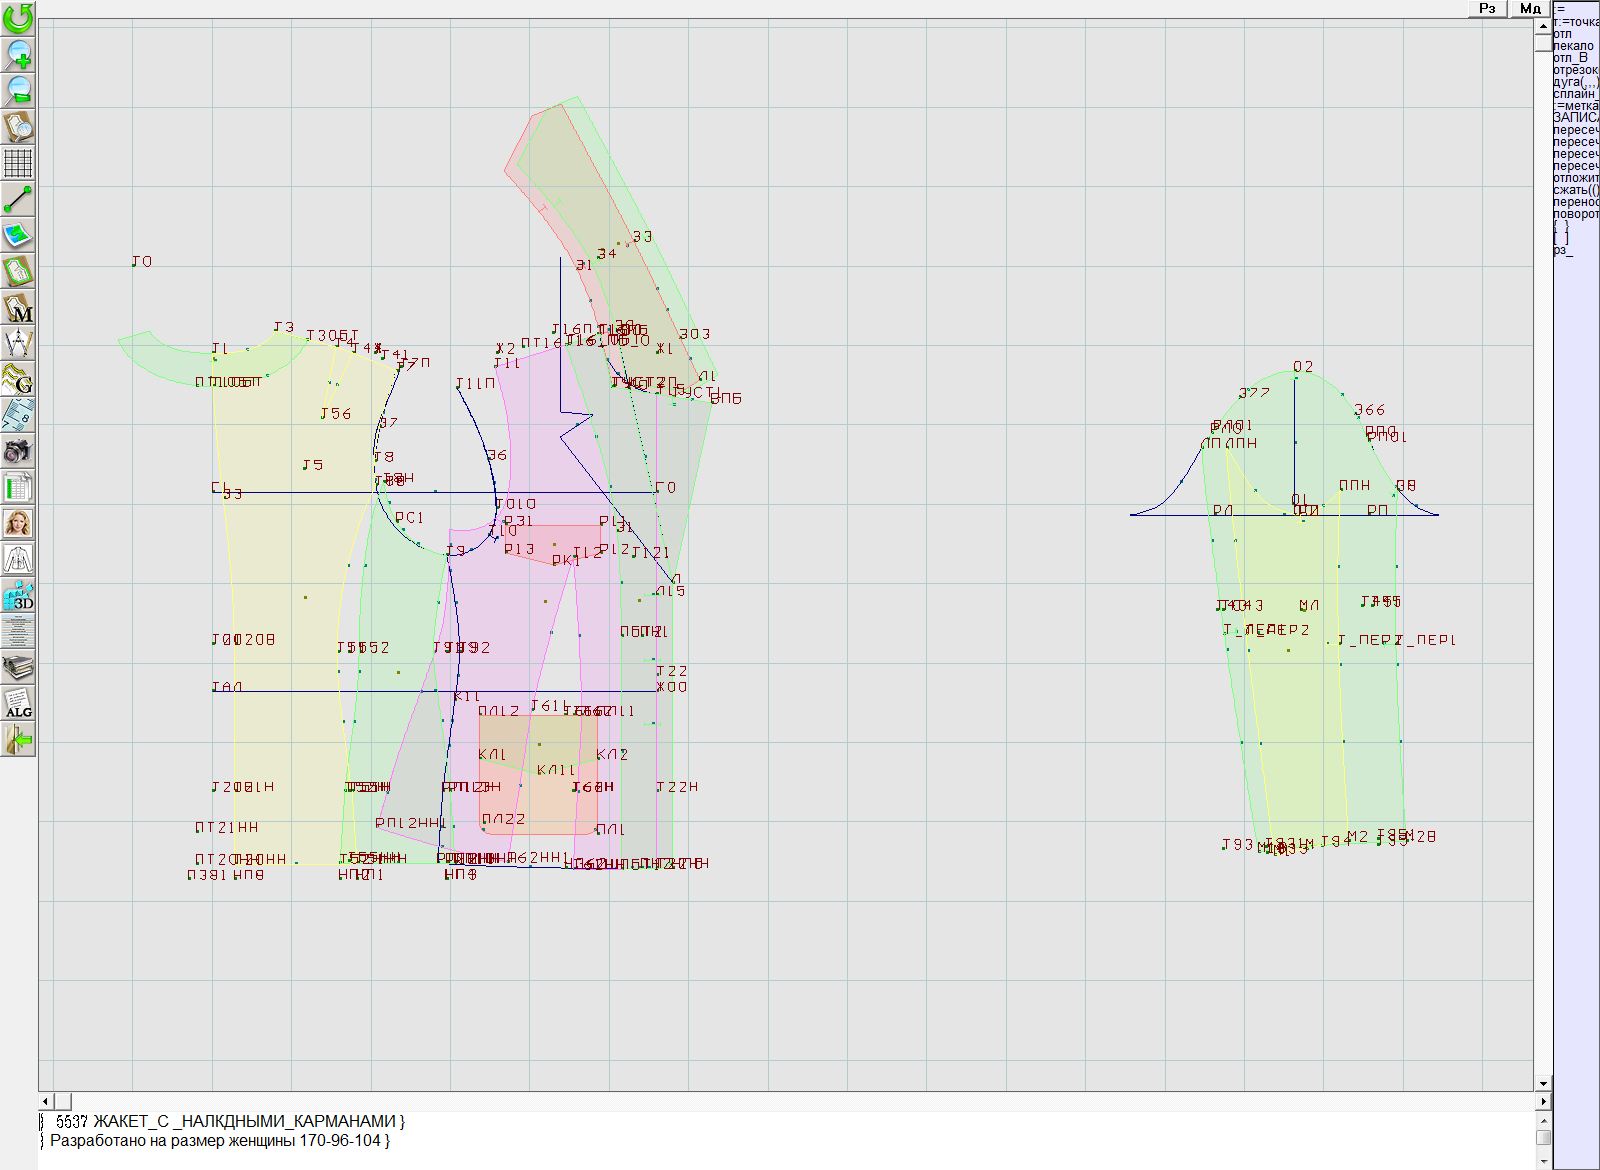
Task: Select 'лекало' in the command list
Action: click(x=1573, y=46)
